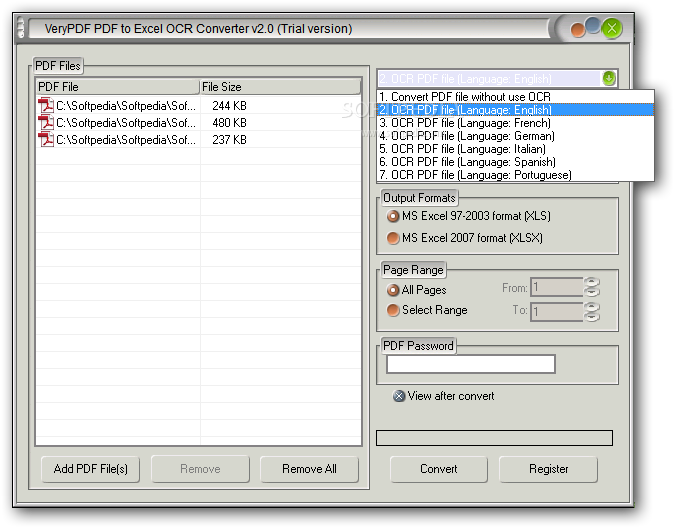Viewport: 675px width, 528px height.
Task: Choose OCR PDF file Language English option
Action: pyautogui.click(x=515, y=110)
